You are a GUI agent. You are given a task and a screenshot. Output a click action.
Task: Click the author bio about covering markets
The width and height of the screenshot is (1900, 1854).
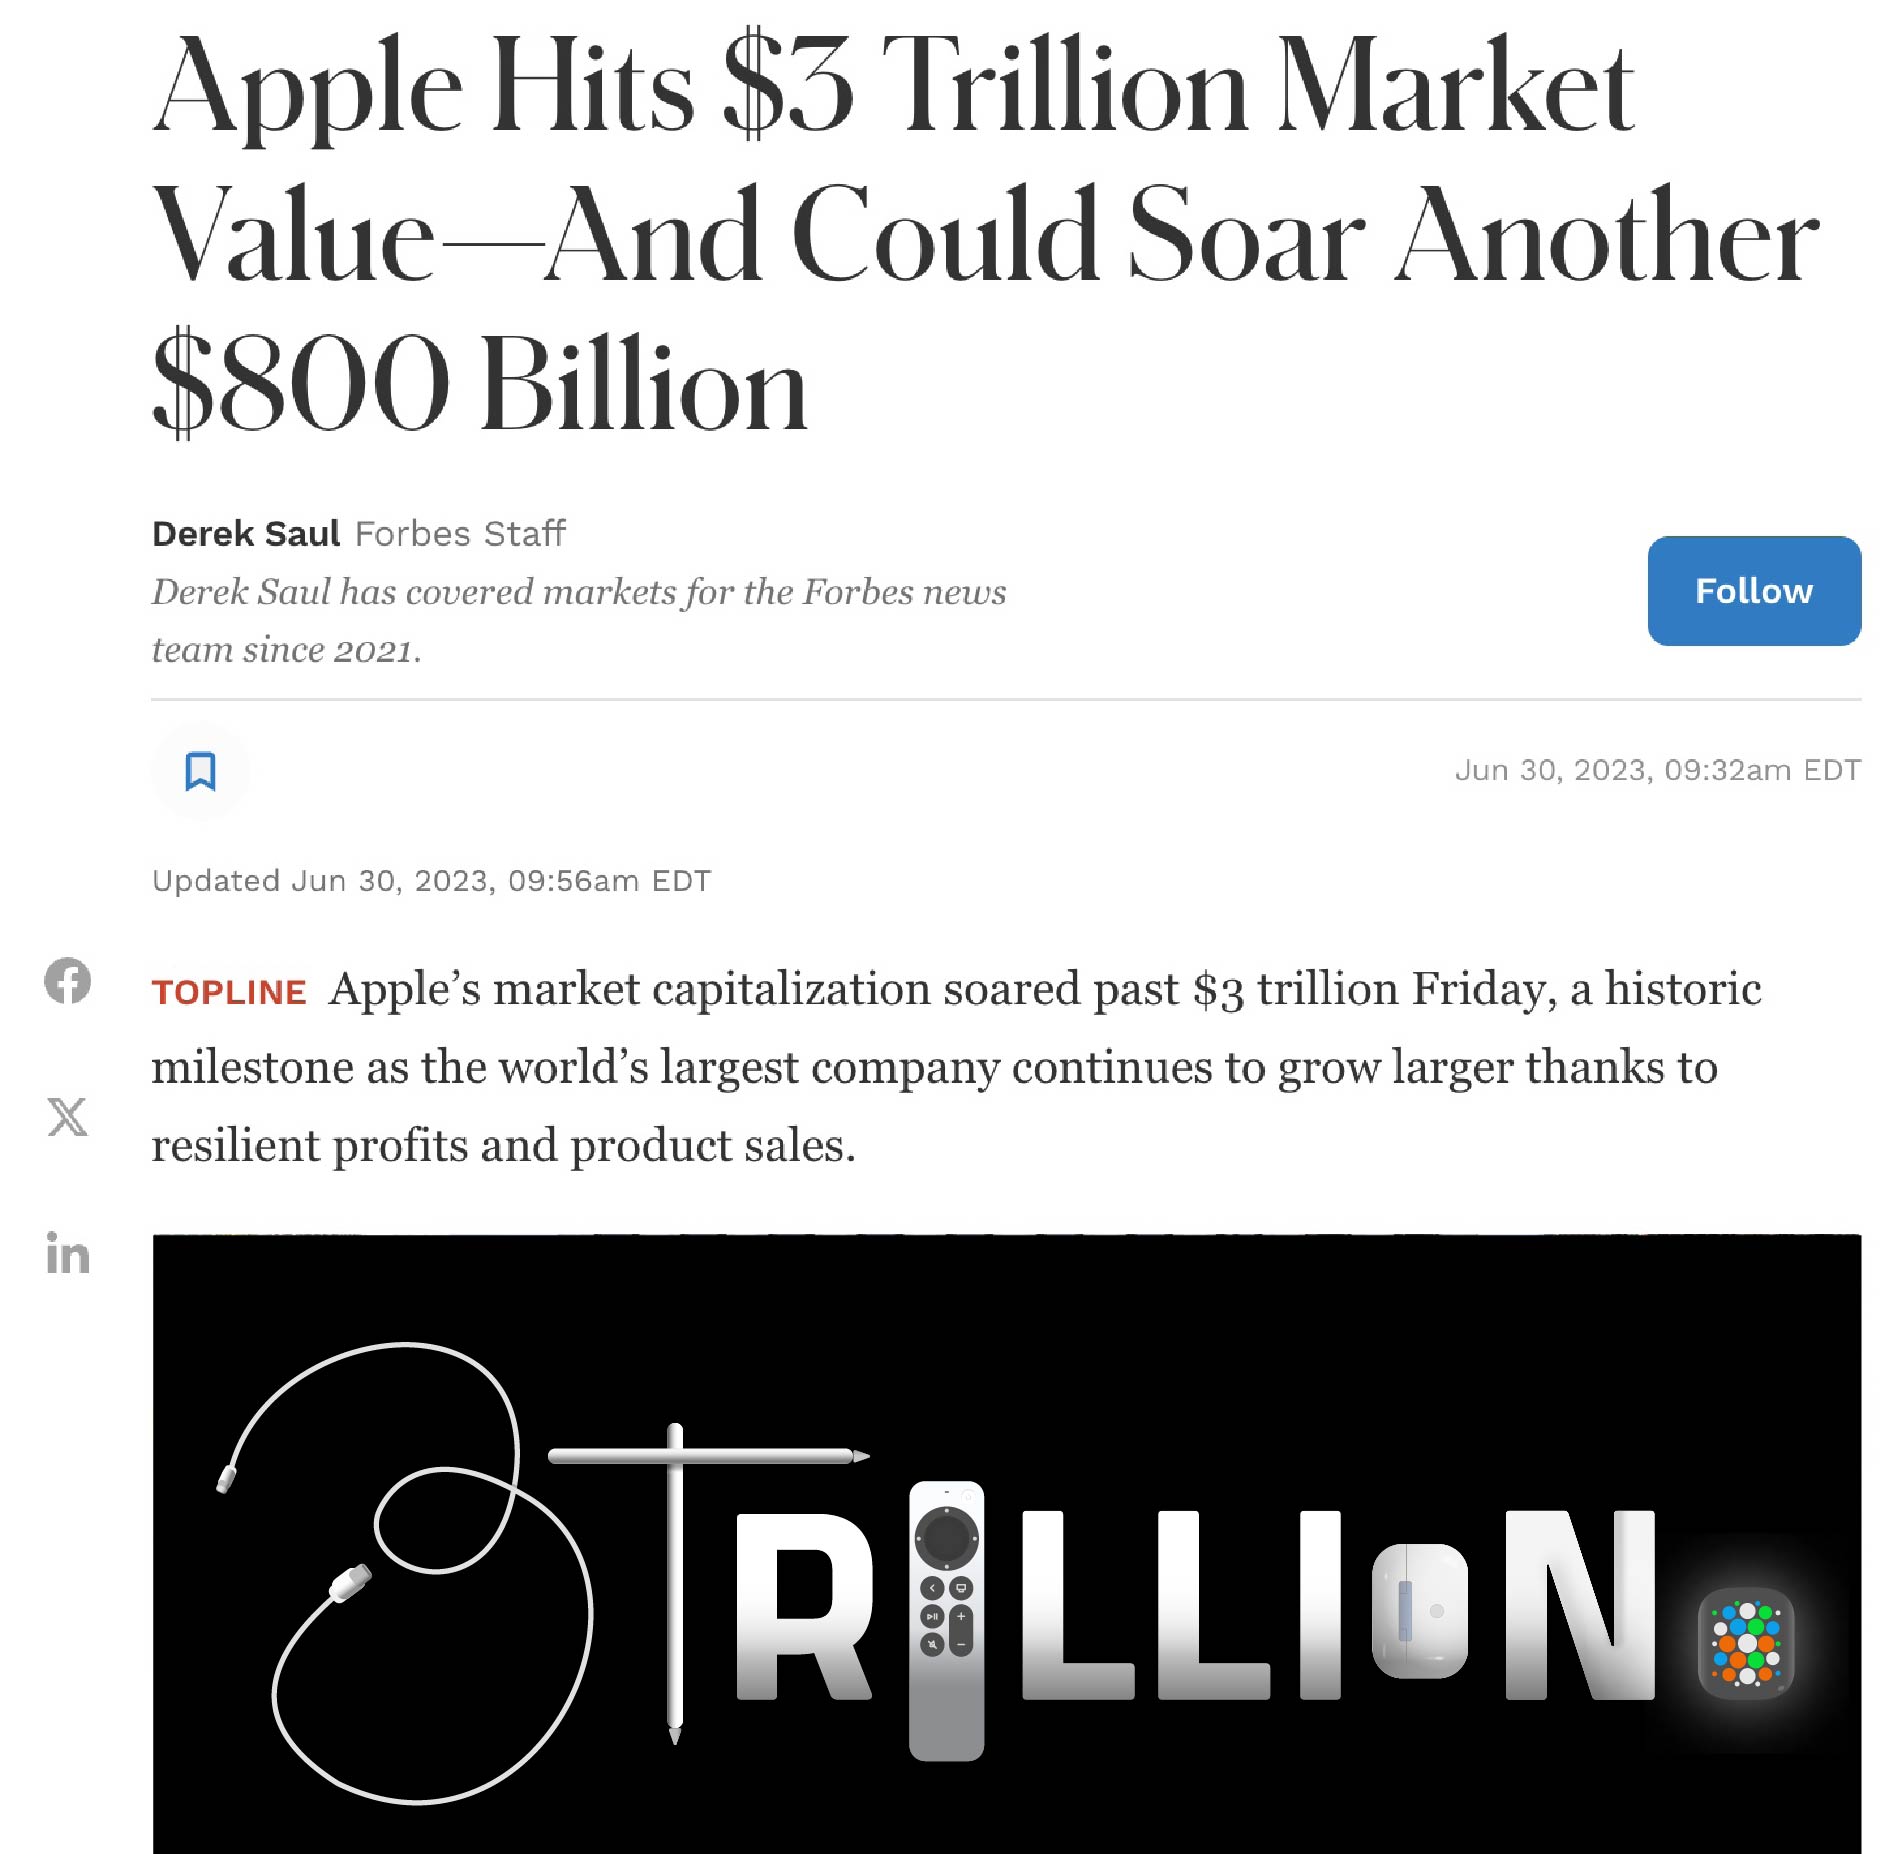579,620
